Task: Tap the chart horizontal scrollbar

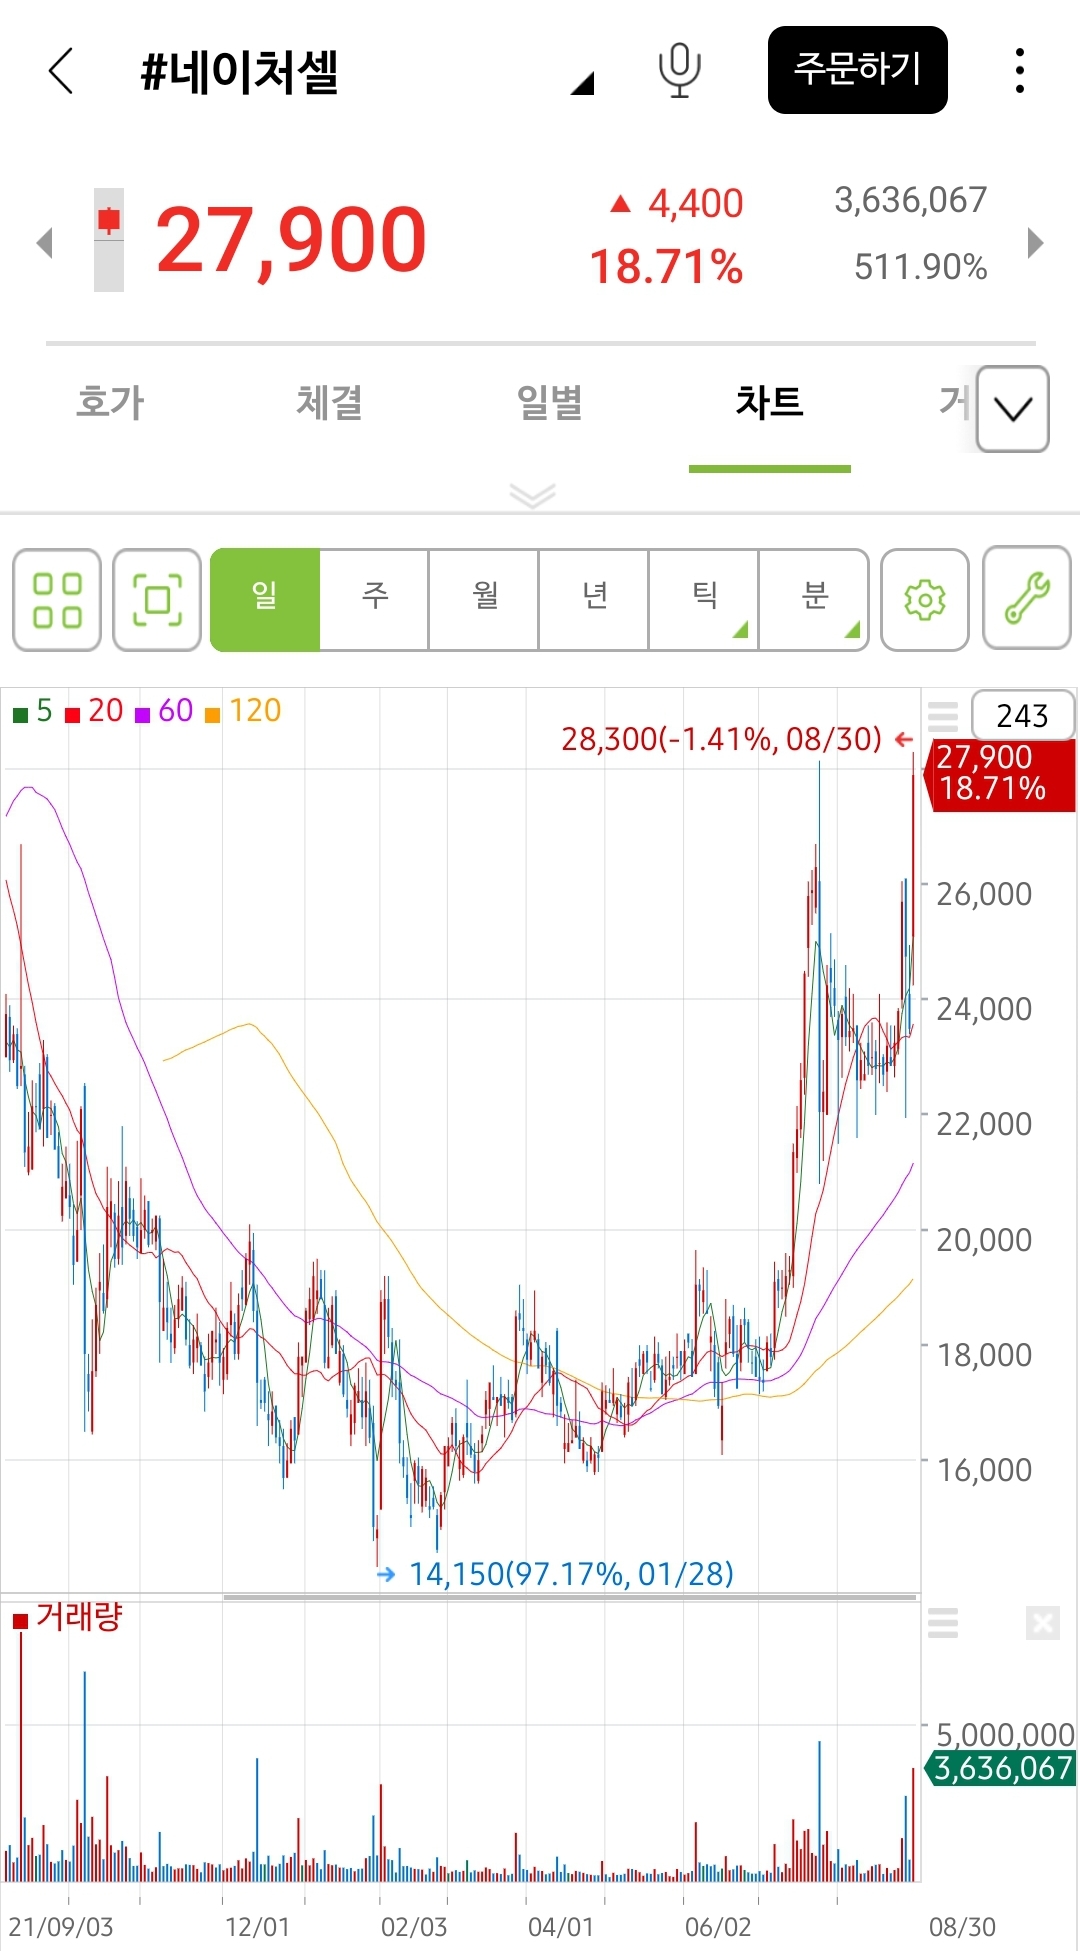Action: coord(570,1597)
